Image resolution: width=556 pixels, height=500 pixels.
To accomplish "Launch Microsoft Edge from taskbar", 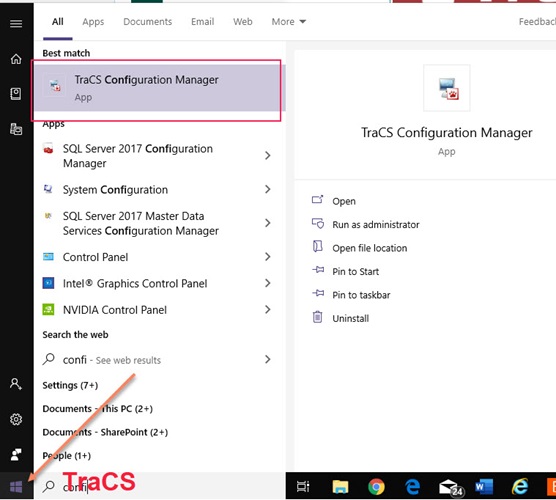I will click(412, 487).
